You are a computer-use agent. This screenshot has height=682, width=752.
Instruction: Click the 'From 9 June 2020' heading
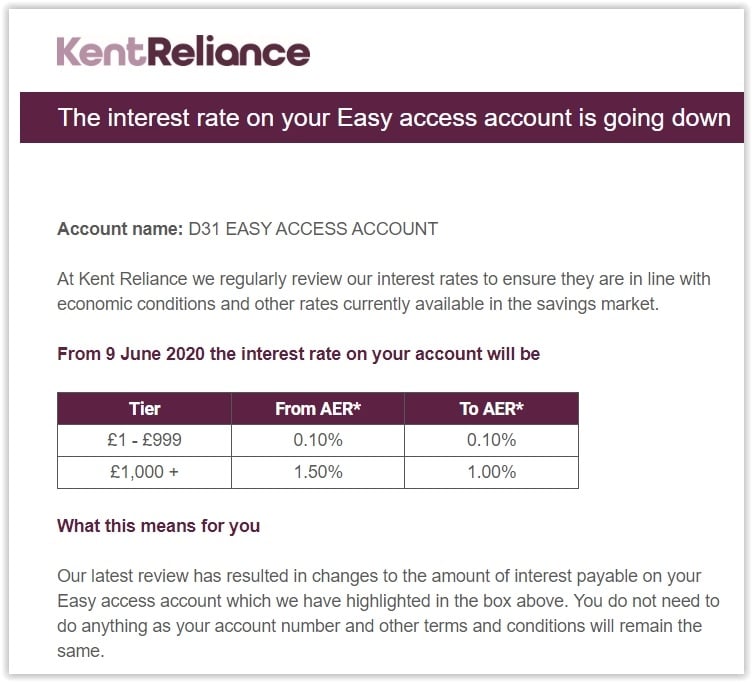(x=298, y=354)
